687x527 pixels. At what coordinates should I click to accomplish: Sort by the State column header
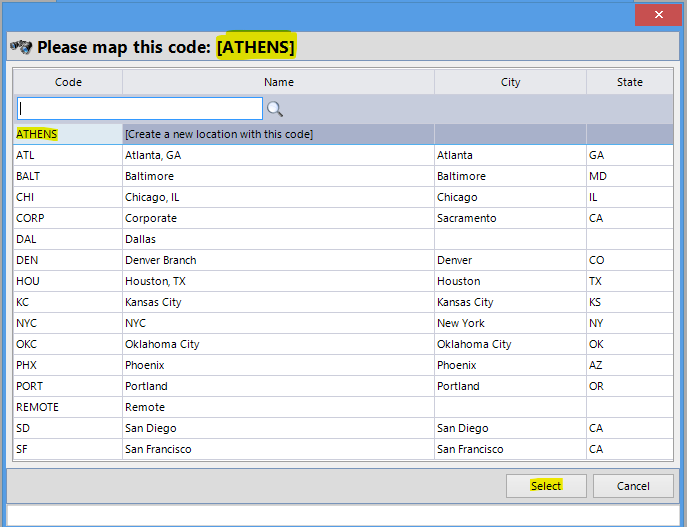click(630, 82)
